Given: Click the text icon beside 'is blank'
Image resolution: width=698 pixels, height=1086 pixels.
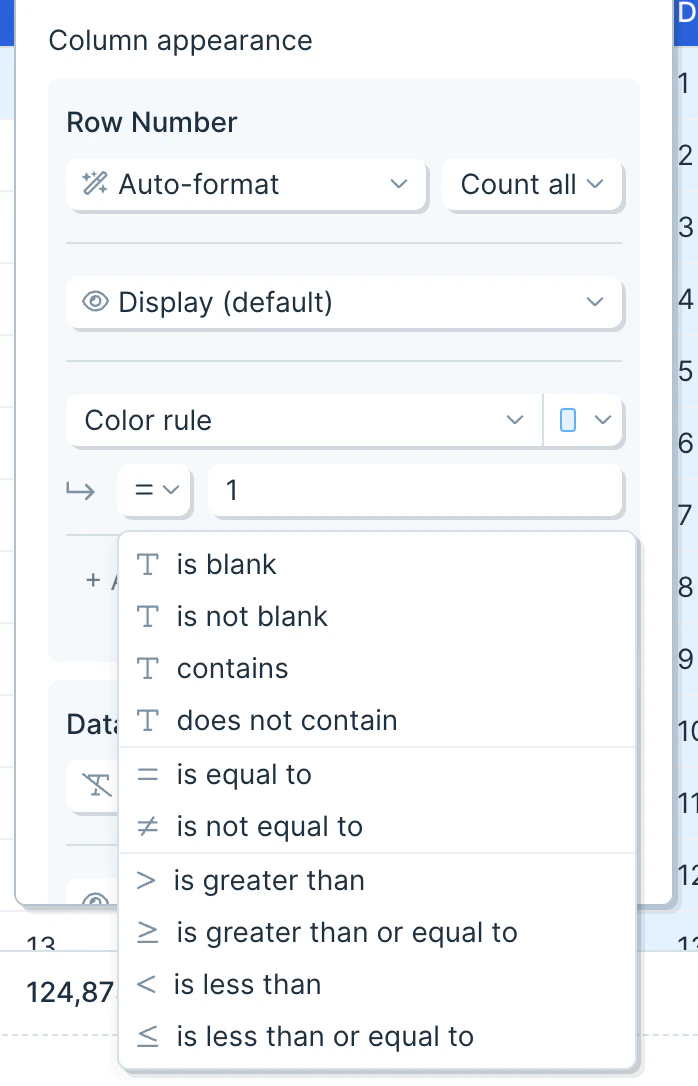Looking at the screenshot, I should tap(148, 565).
